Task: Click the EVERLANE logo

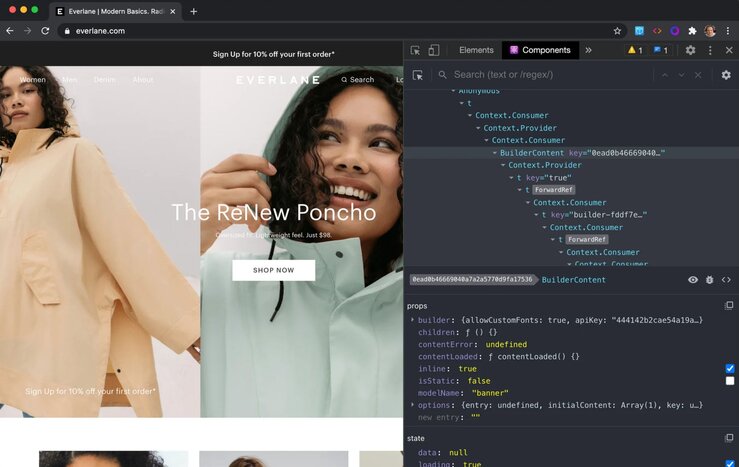Action: [x=278, y=80]
